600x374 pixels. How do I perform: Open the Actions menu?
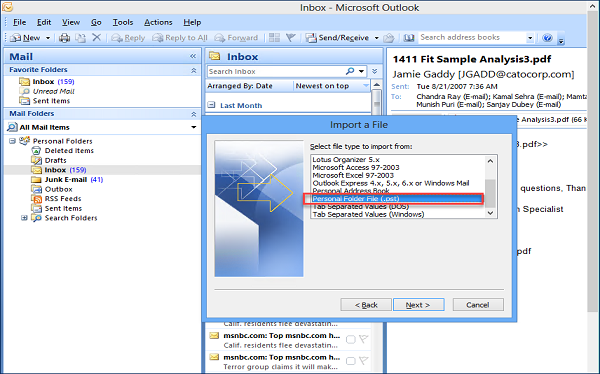(x=158, y=22)
